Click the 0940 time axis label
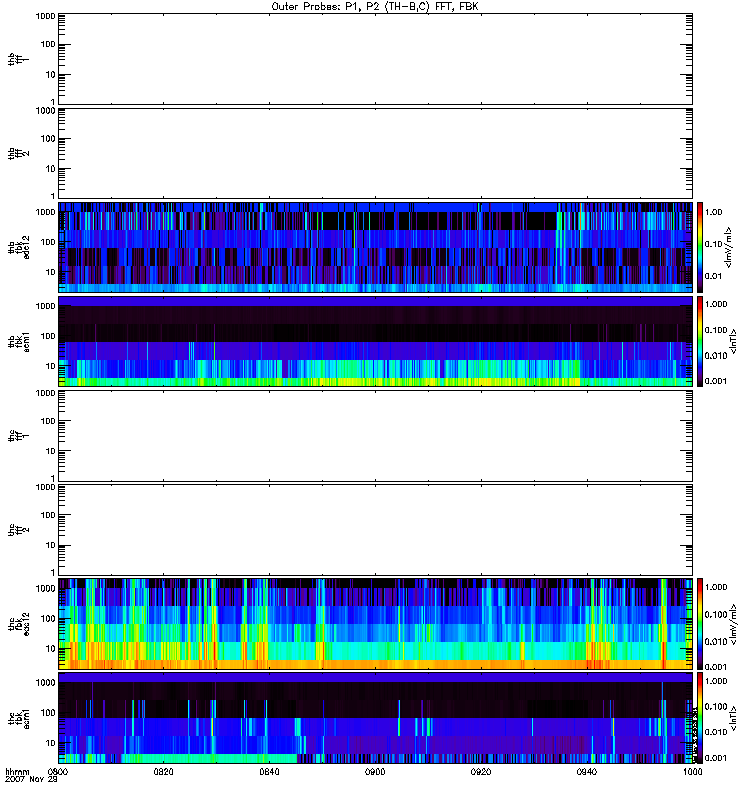Screen dimensions: 750x800 586,772
